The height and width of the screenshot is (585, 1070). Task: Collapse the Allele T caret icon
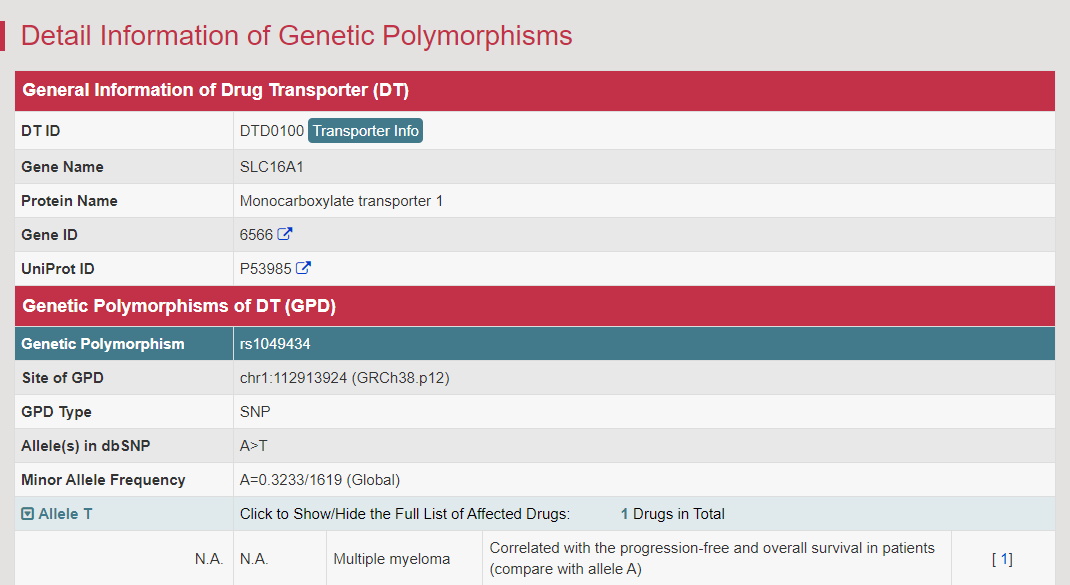27,514
